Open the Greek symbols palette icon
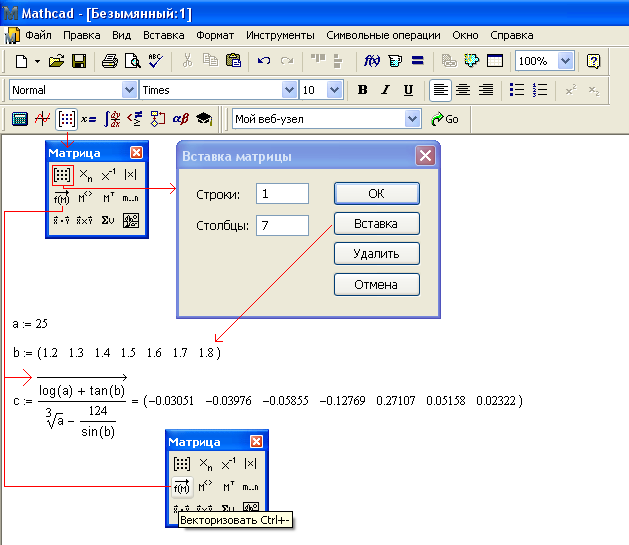Image resolution: width=629 pixels, height=545 pixels. [181, 119]
